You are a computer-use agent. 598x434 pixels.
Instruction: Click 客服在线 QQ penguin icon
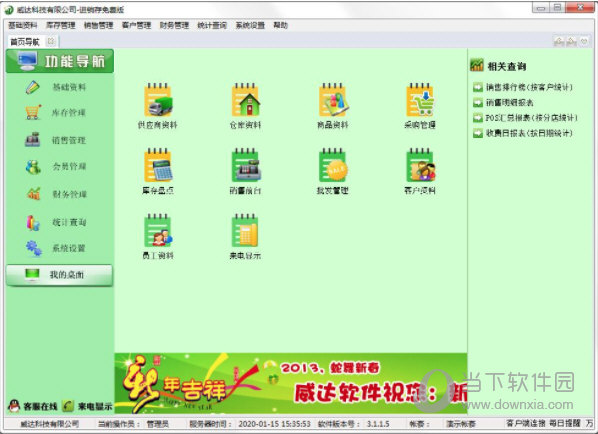pos(14,406)
